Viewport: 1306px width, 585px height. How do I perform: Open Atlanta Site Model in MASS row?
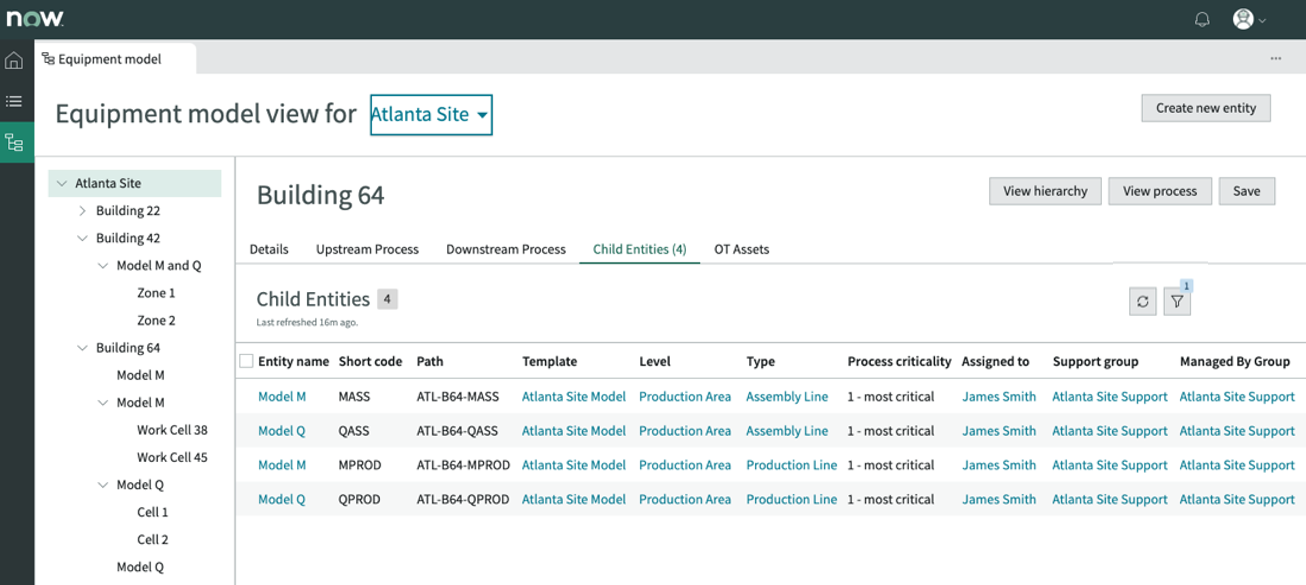pos(574,397)
